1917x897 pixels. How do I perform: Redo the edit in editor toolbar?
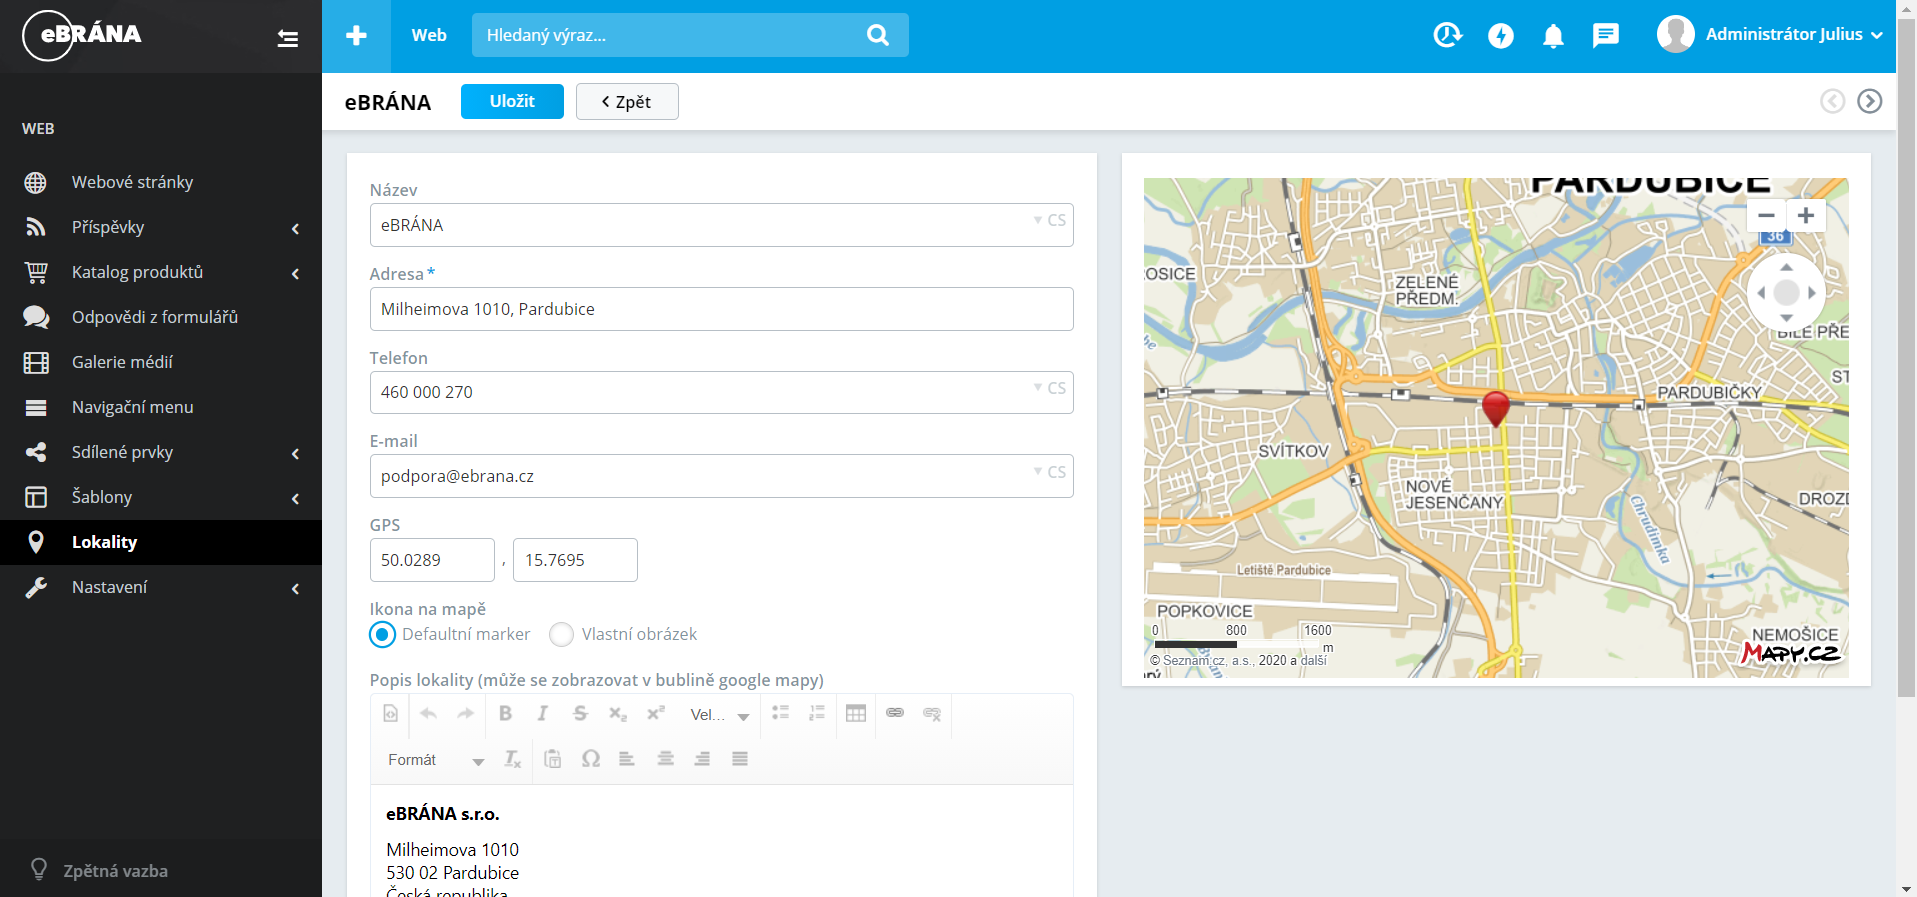pos(465,713)
